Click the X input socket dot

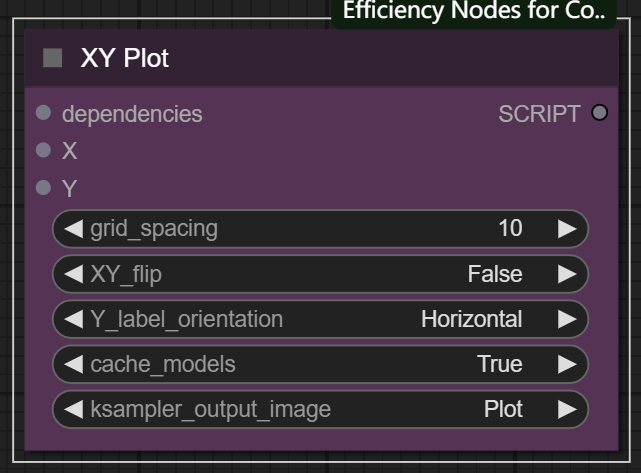pyautogui.click(x=43, y=151)
